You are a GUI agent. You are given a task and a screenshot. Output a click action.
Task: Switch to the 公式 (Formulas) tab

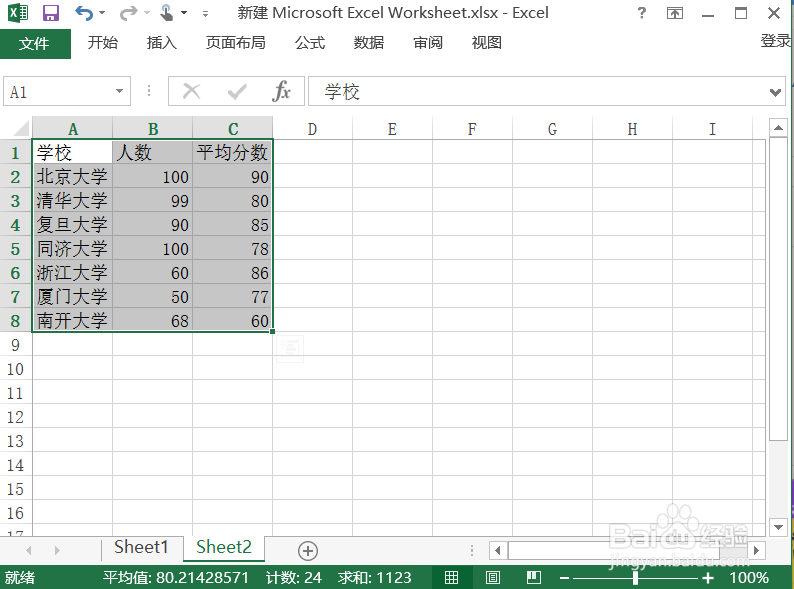coord(310,43)
